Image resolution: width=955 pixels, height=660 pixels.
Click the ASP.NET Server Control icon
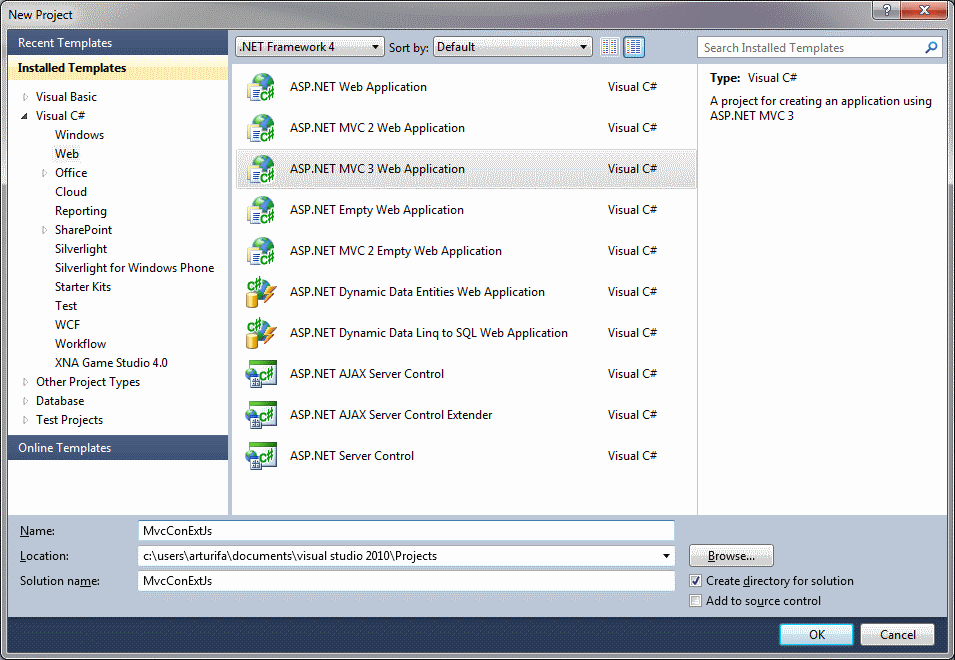(x=261, y=456)
